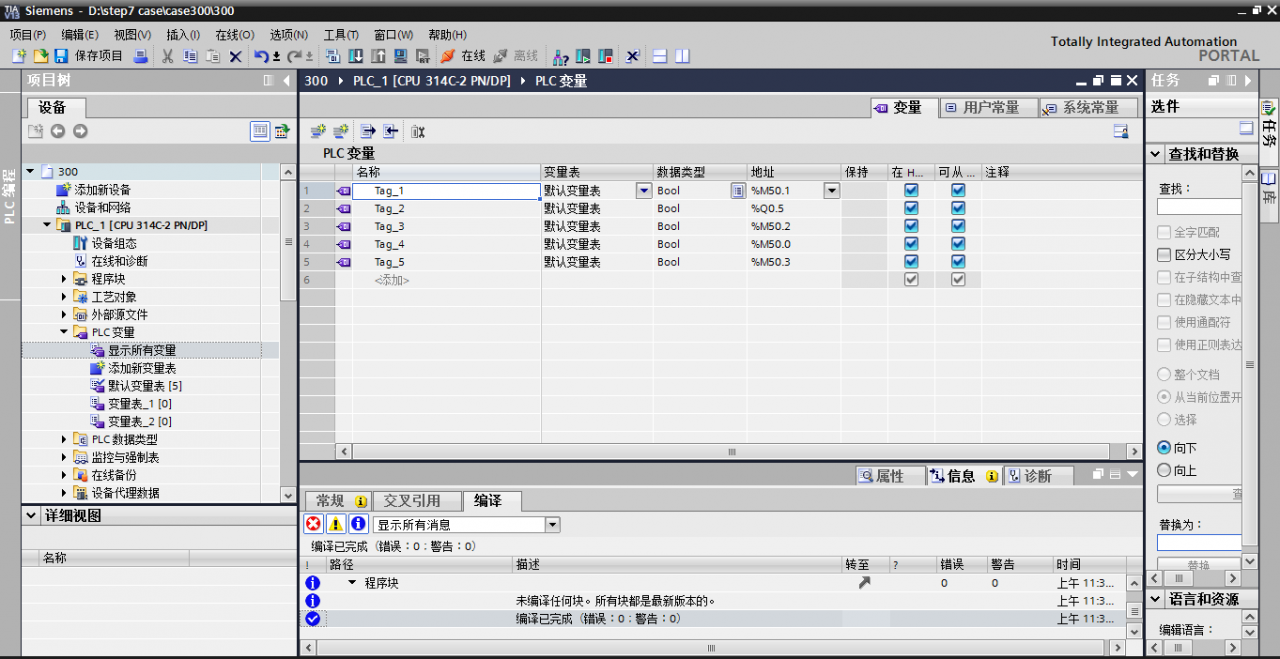Collapse the PLC 变量 tree node
Screen dimensions: 1280x659
click(x=65, y=332)
